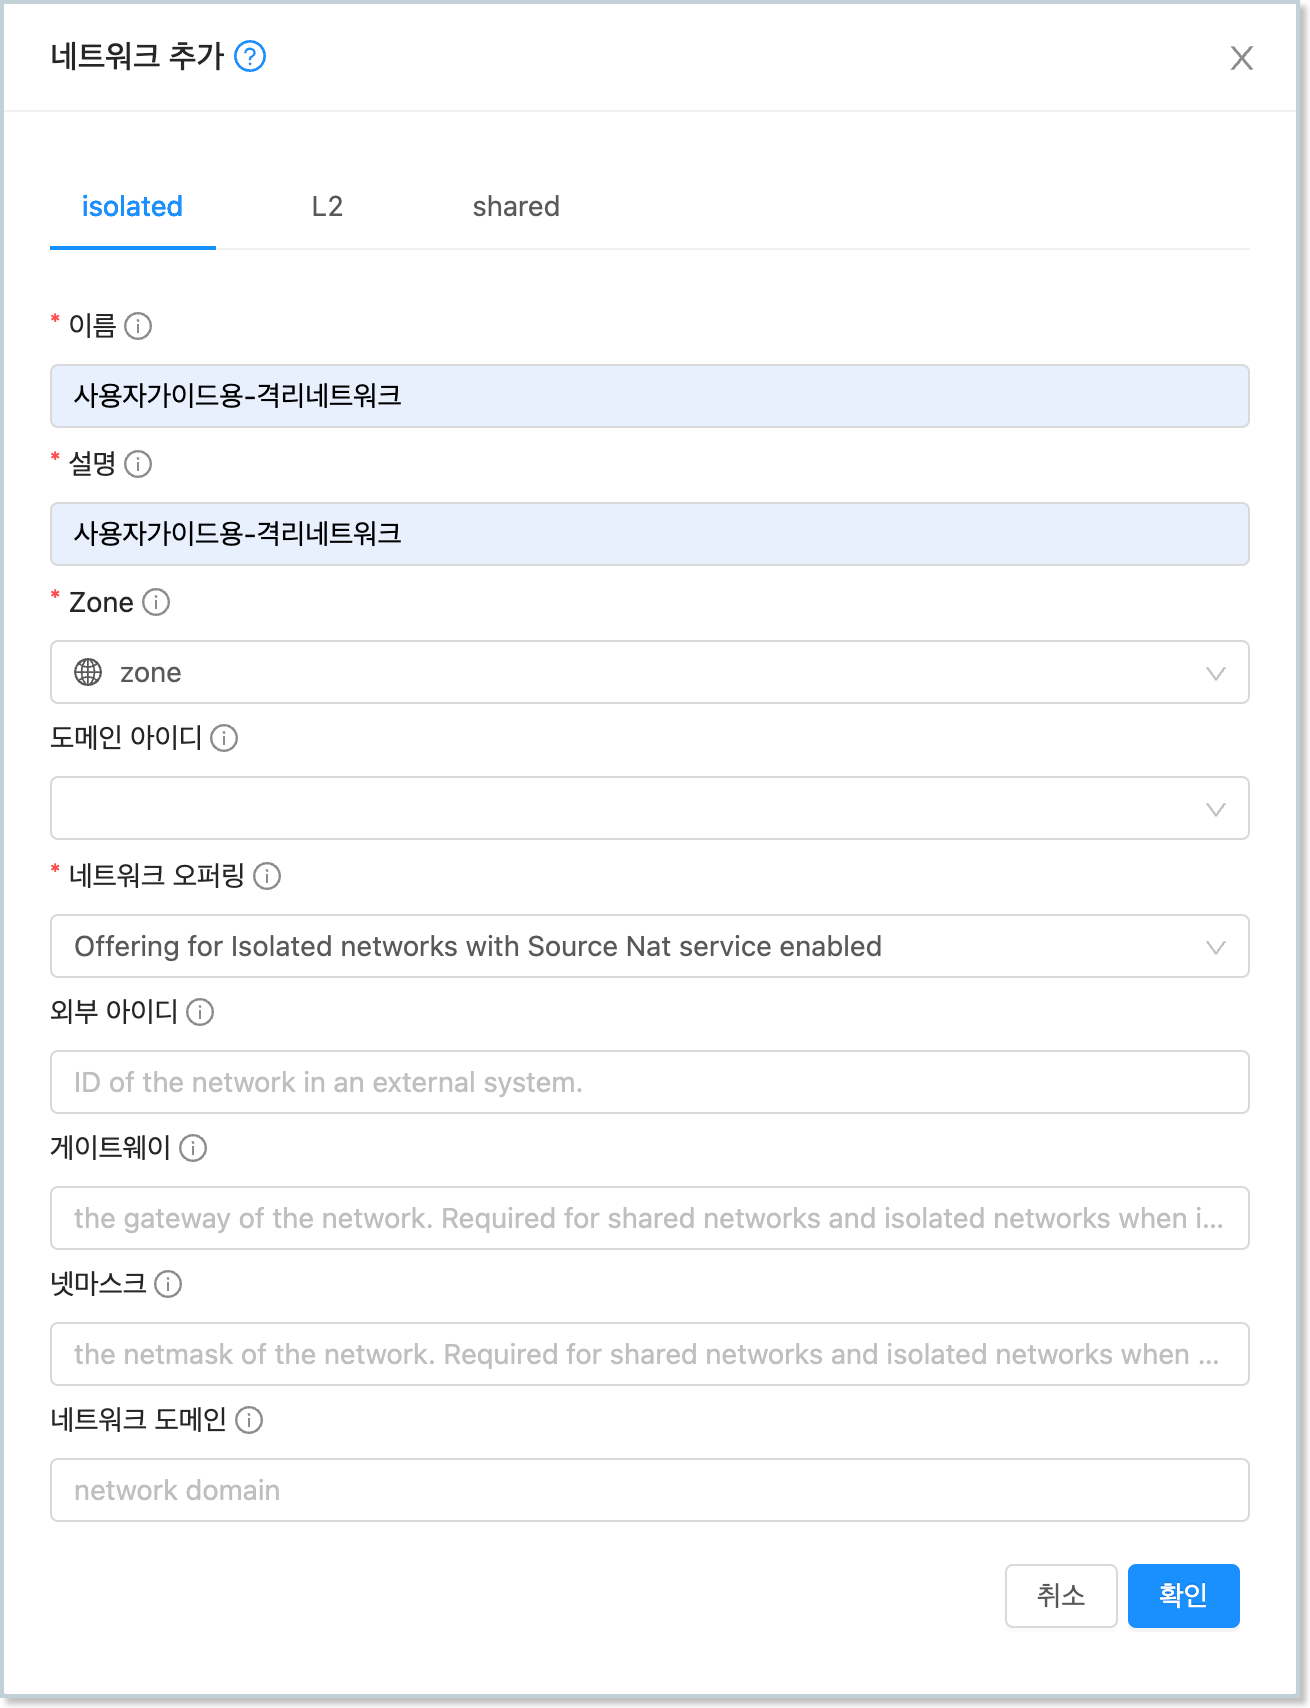1310x1708 pixels.
Task: Click the info icon beside Zone label
Action: [x=156, y=602]
